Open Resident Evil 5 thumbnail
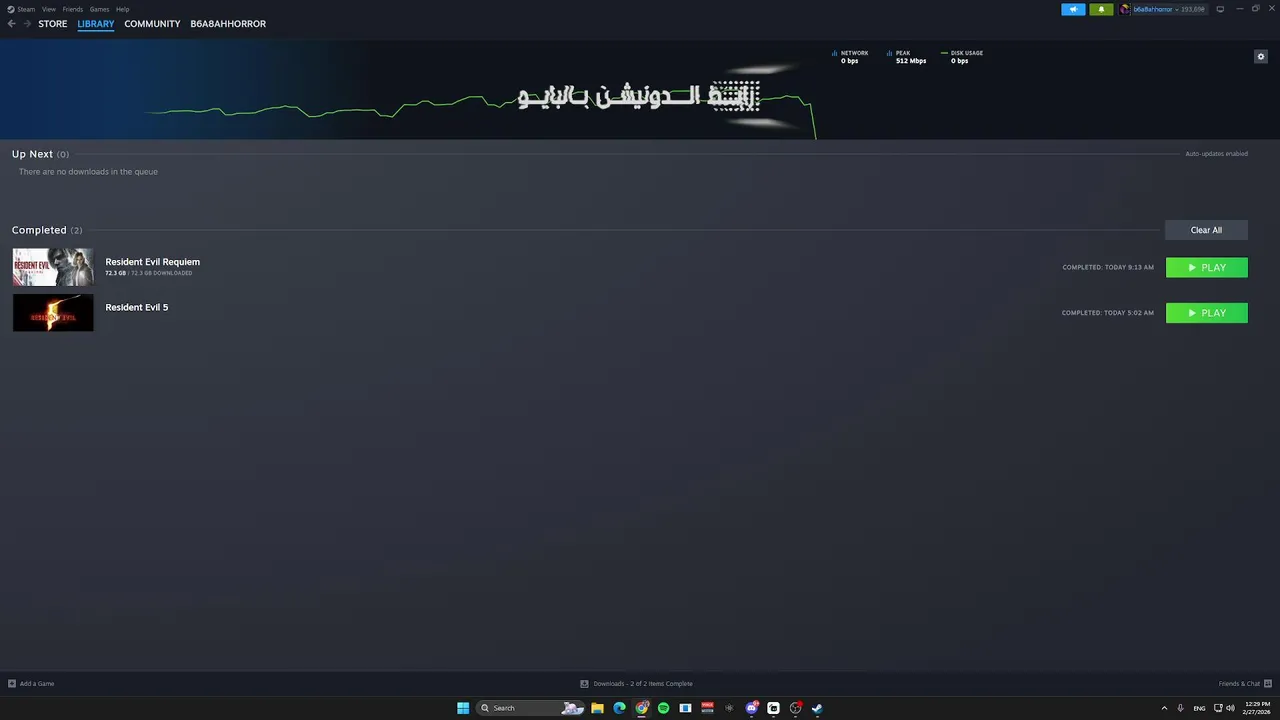 coord(53,313)
